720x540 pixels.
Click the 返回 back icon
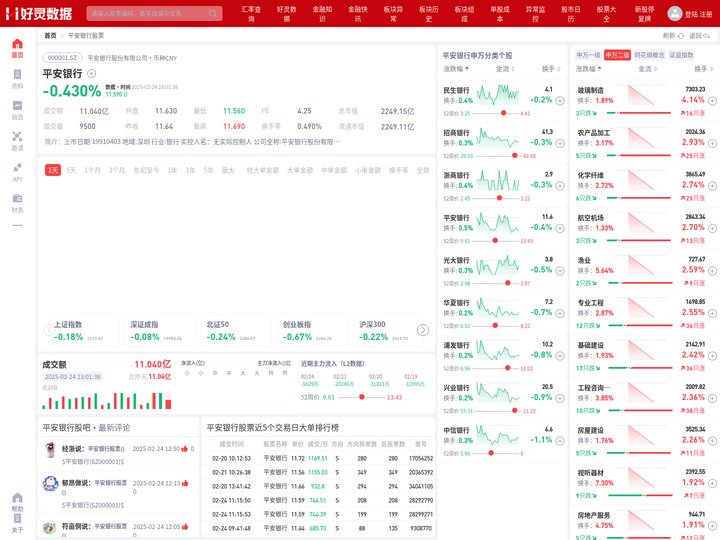(x=707, y=35)
